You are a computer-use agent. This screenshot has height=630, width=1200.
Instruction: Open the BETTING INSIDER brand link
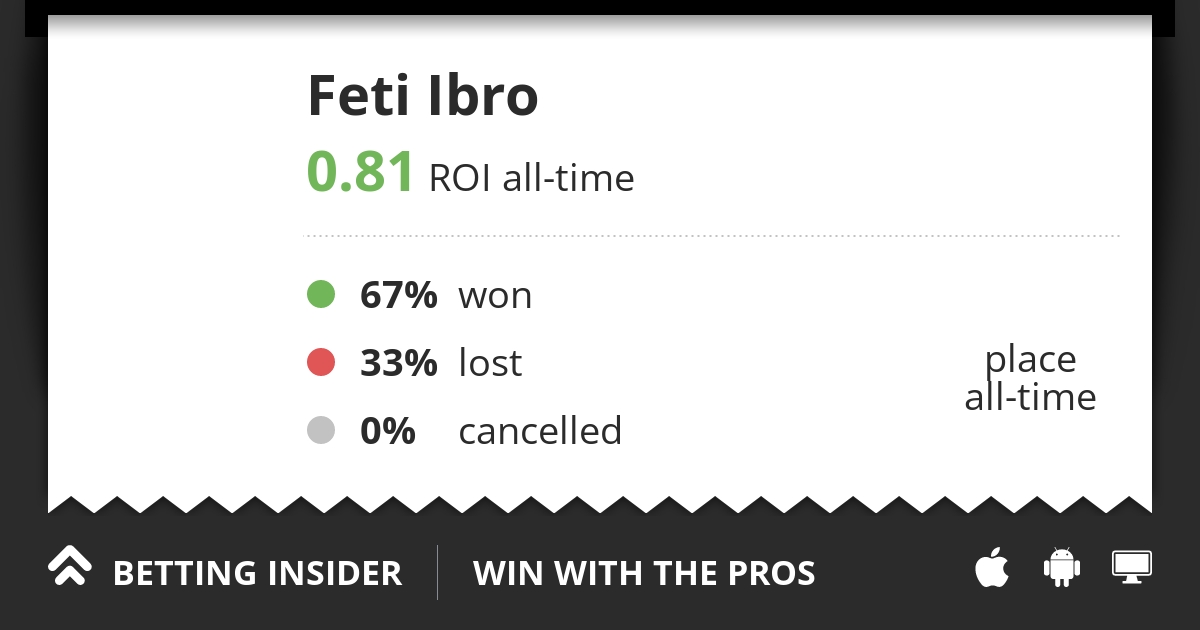[257, 574]
